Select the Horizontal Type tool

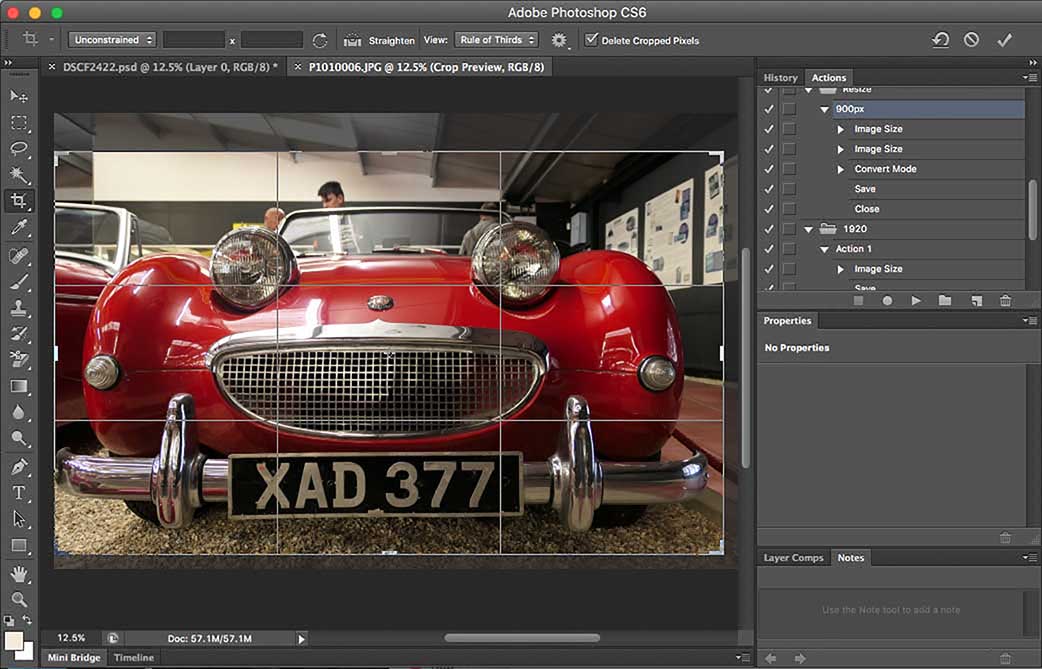[x=19, y=493]
